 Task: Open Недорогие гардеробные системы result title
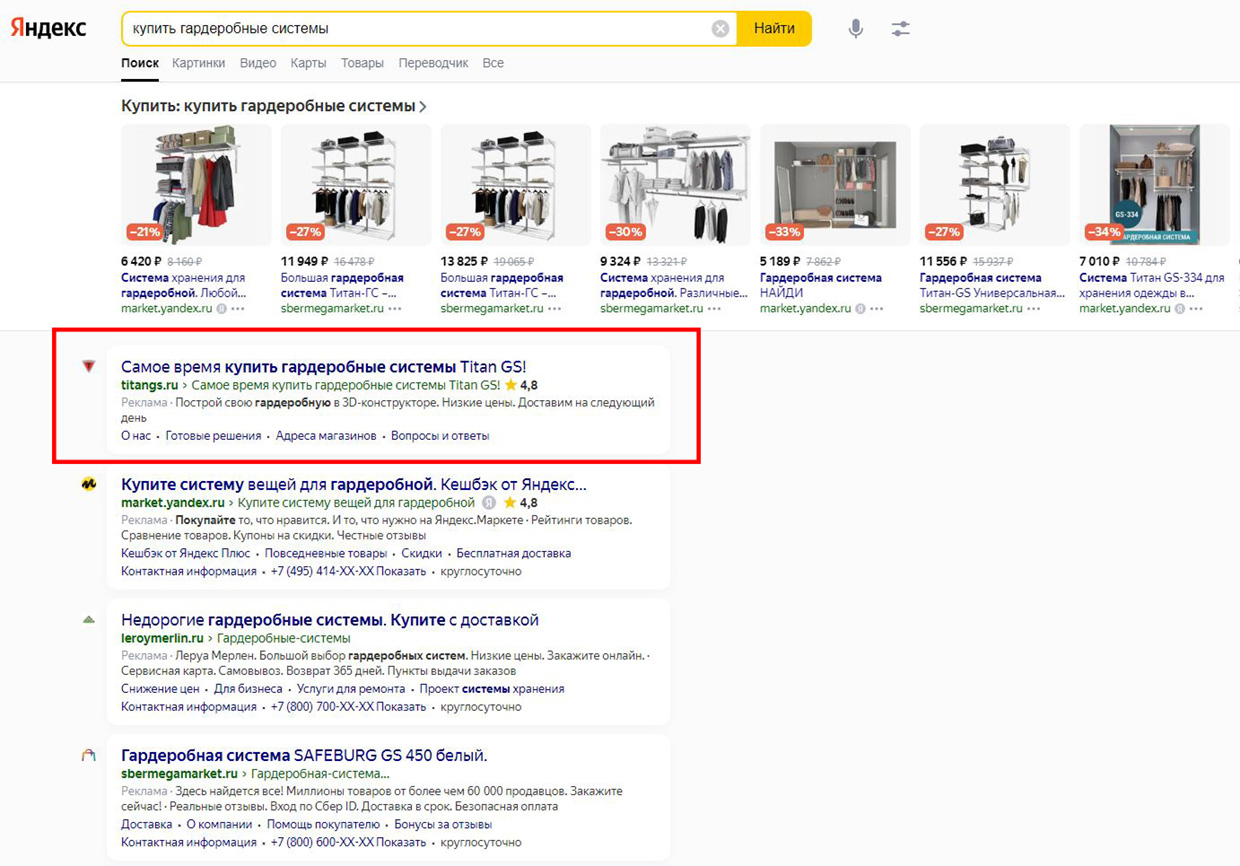pyautogui.click(x=330, y=620)
